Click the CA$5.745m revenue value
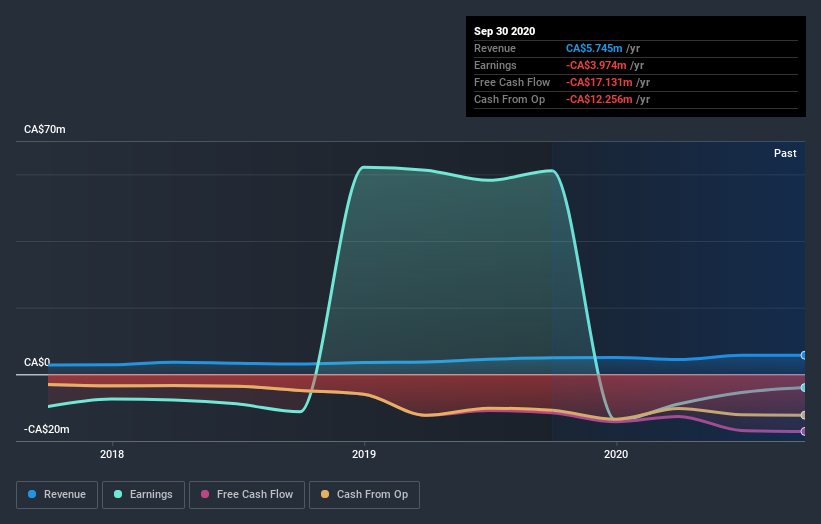This screenshot has height=524, width=821. (x=594, y=48)
